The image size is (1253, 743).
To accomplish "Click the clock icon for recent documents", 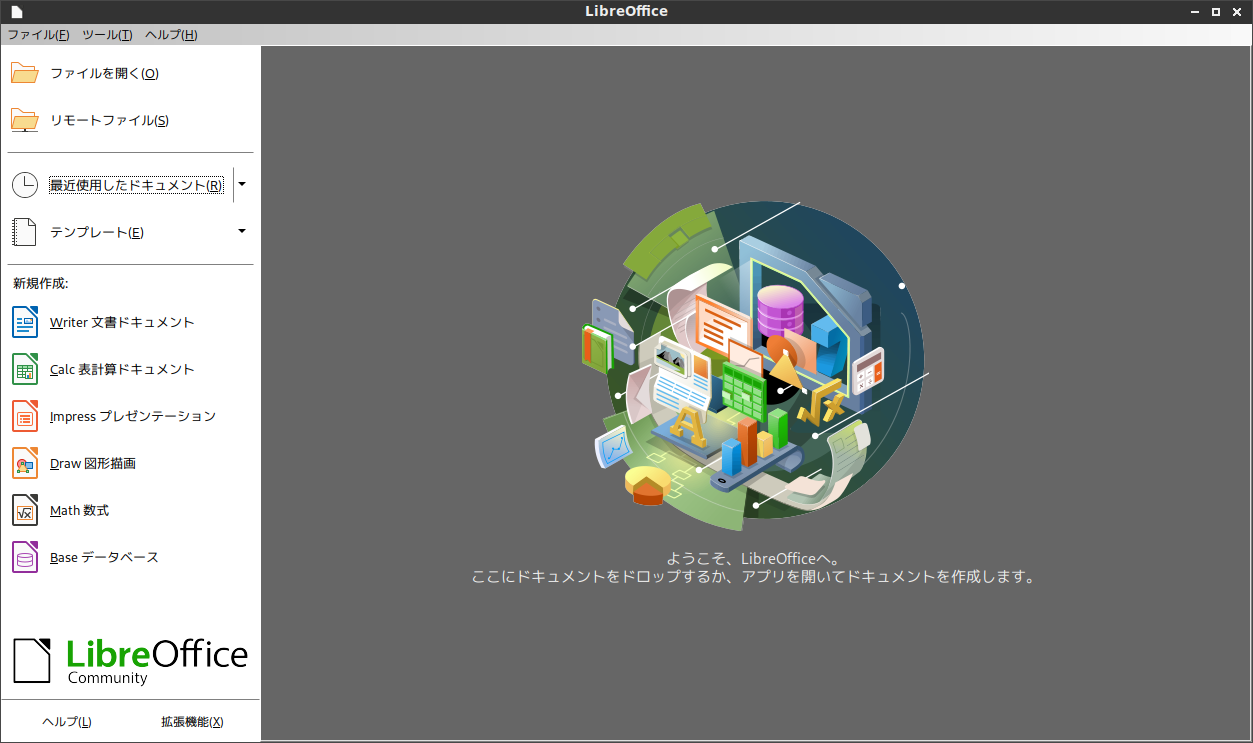I will pos(25,185).
